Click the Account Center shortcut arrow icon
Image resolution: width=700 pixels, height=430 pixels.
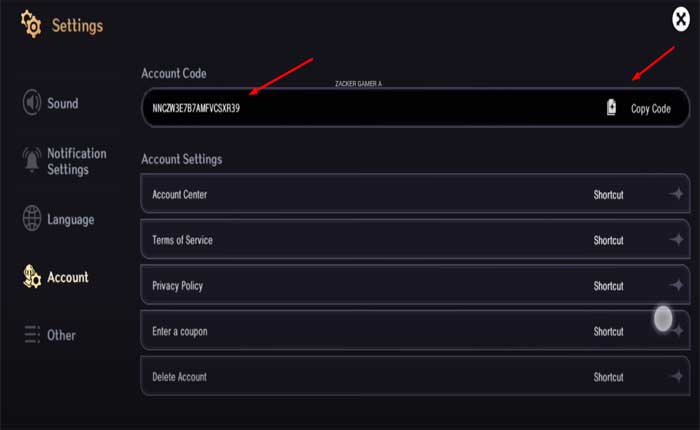tap(676, 194)
